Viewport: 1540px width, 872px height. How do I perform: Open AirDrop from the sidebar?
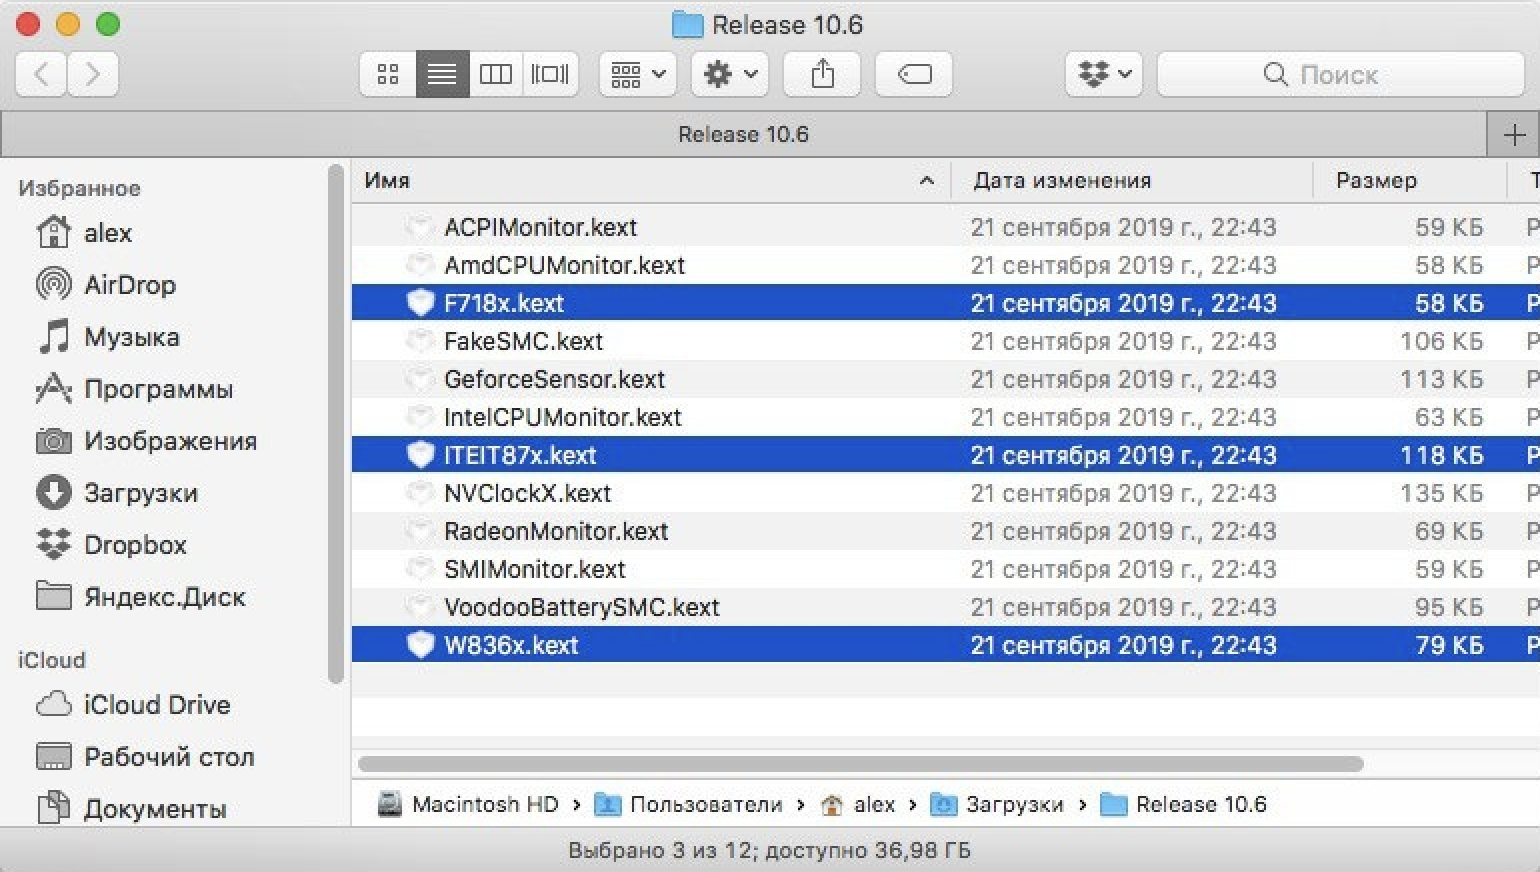(x=129, y=285)
